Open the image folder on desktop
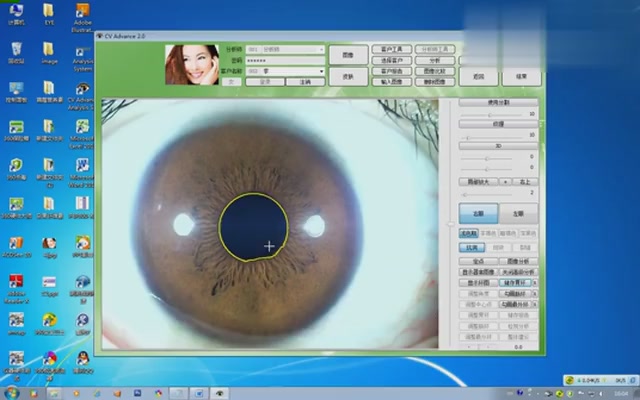This screenshot has height=400, width=640. point(49,50)
